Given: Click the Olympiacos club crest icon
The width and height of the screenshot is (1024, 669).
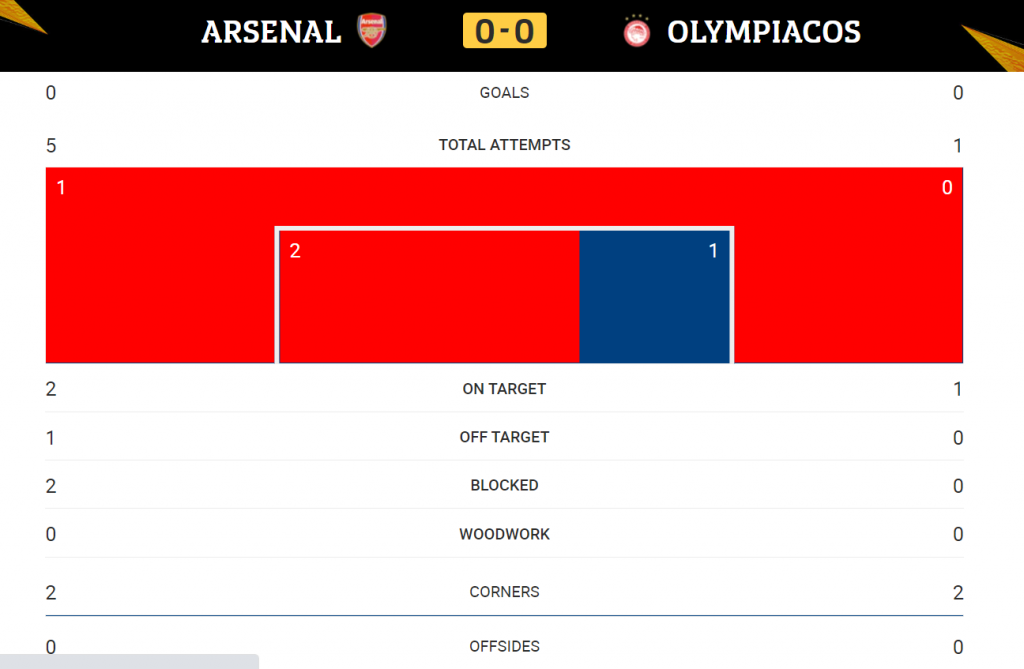Looking at the screenshot, I should [637, 31].
